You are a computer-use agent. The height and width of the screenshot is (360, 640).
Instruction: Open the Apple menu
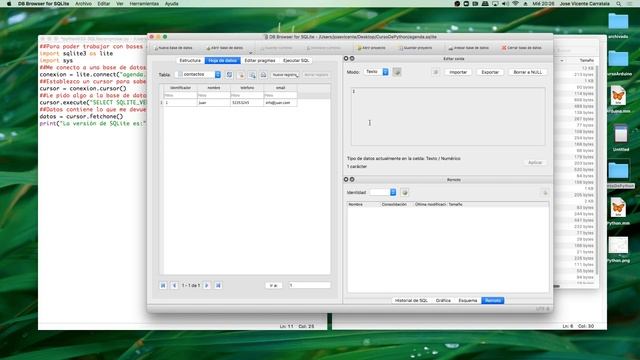pos(9,4)
